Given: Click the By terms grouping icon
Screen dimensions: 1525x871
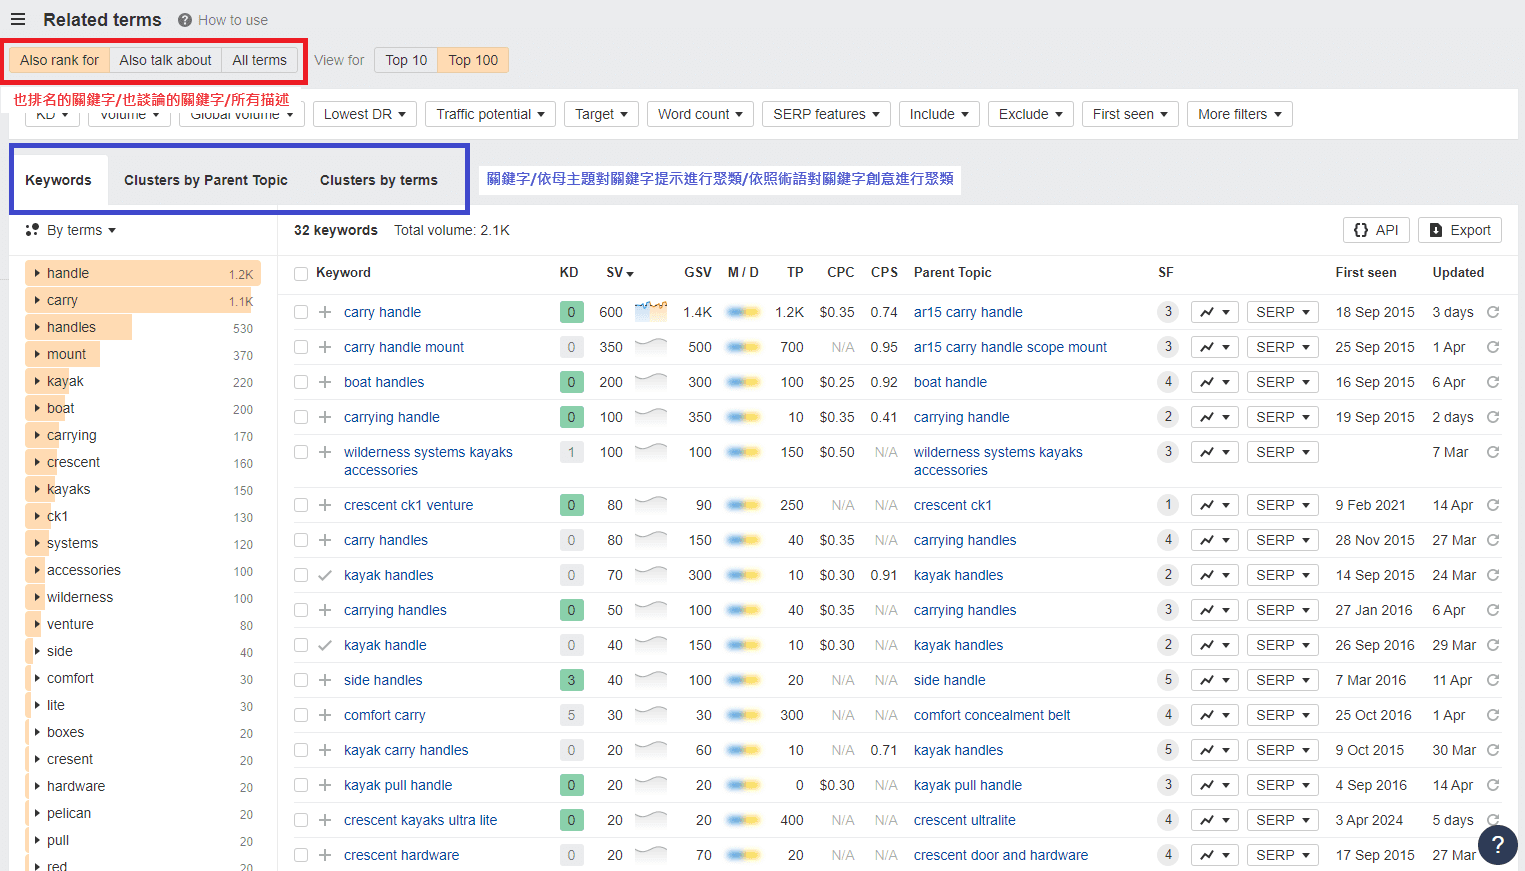Looking at the screenshot, I should [x=32, y=230].
